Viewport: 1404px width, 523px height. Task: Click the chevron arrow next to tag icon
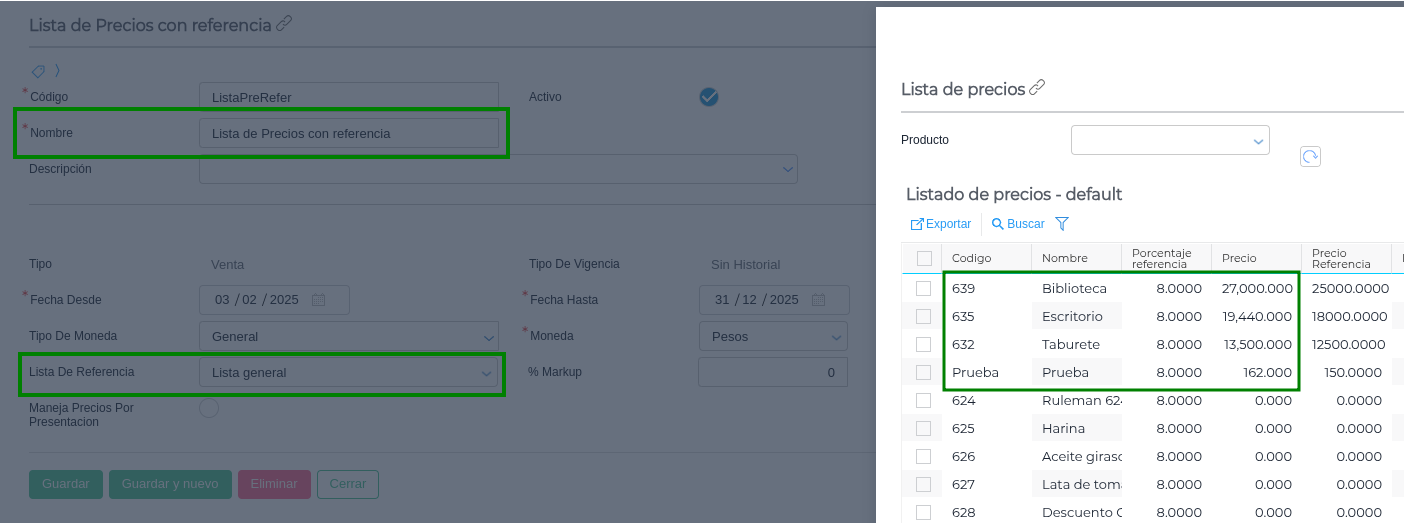coord(57,71)
